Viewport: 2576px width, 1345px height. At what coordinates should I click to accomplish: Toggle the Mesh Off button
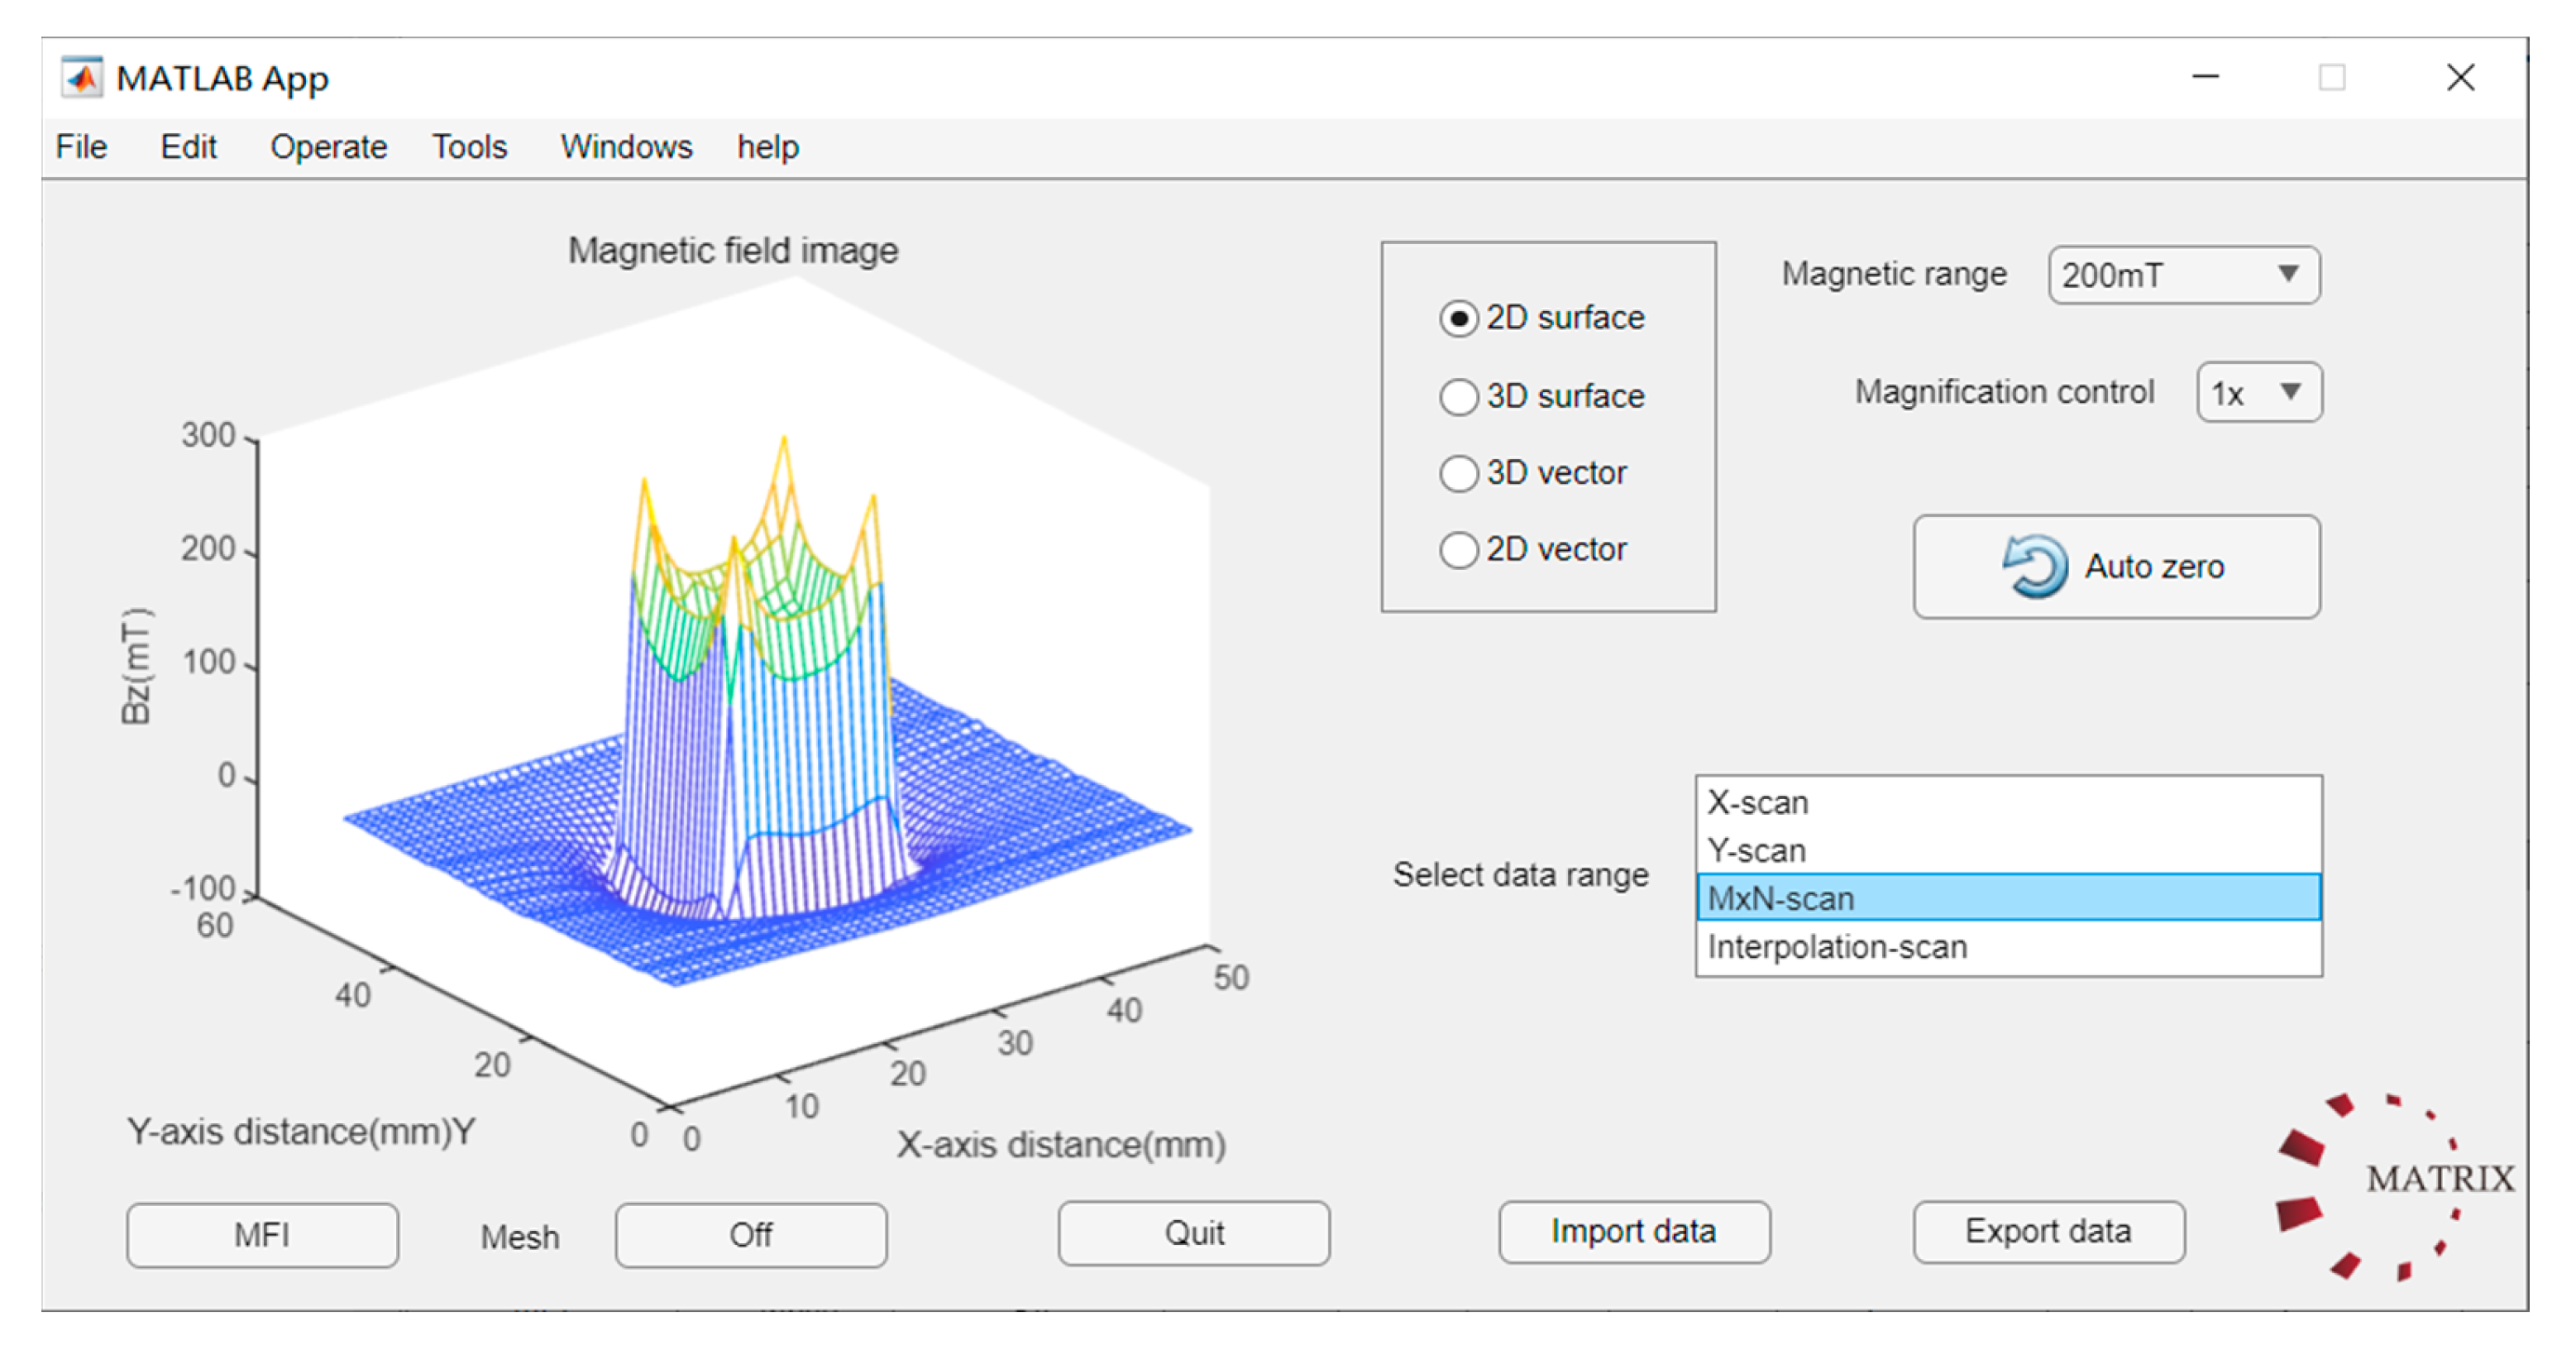click(x=750, y=1235)
